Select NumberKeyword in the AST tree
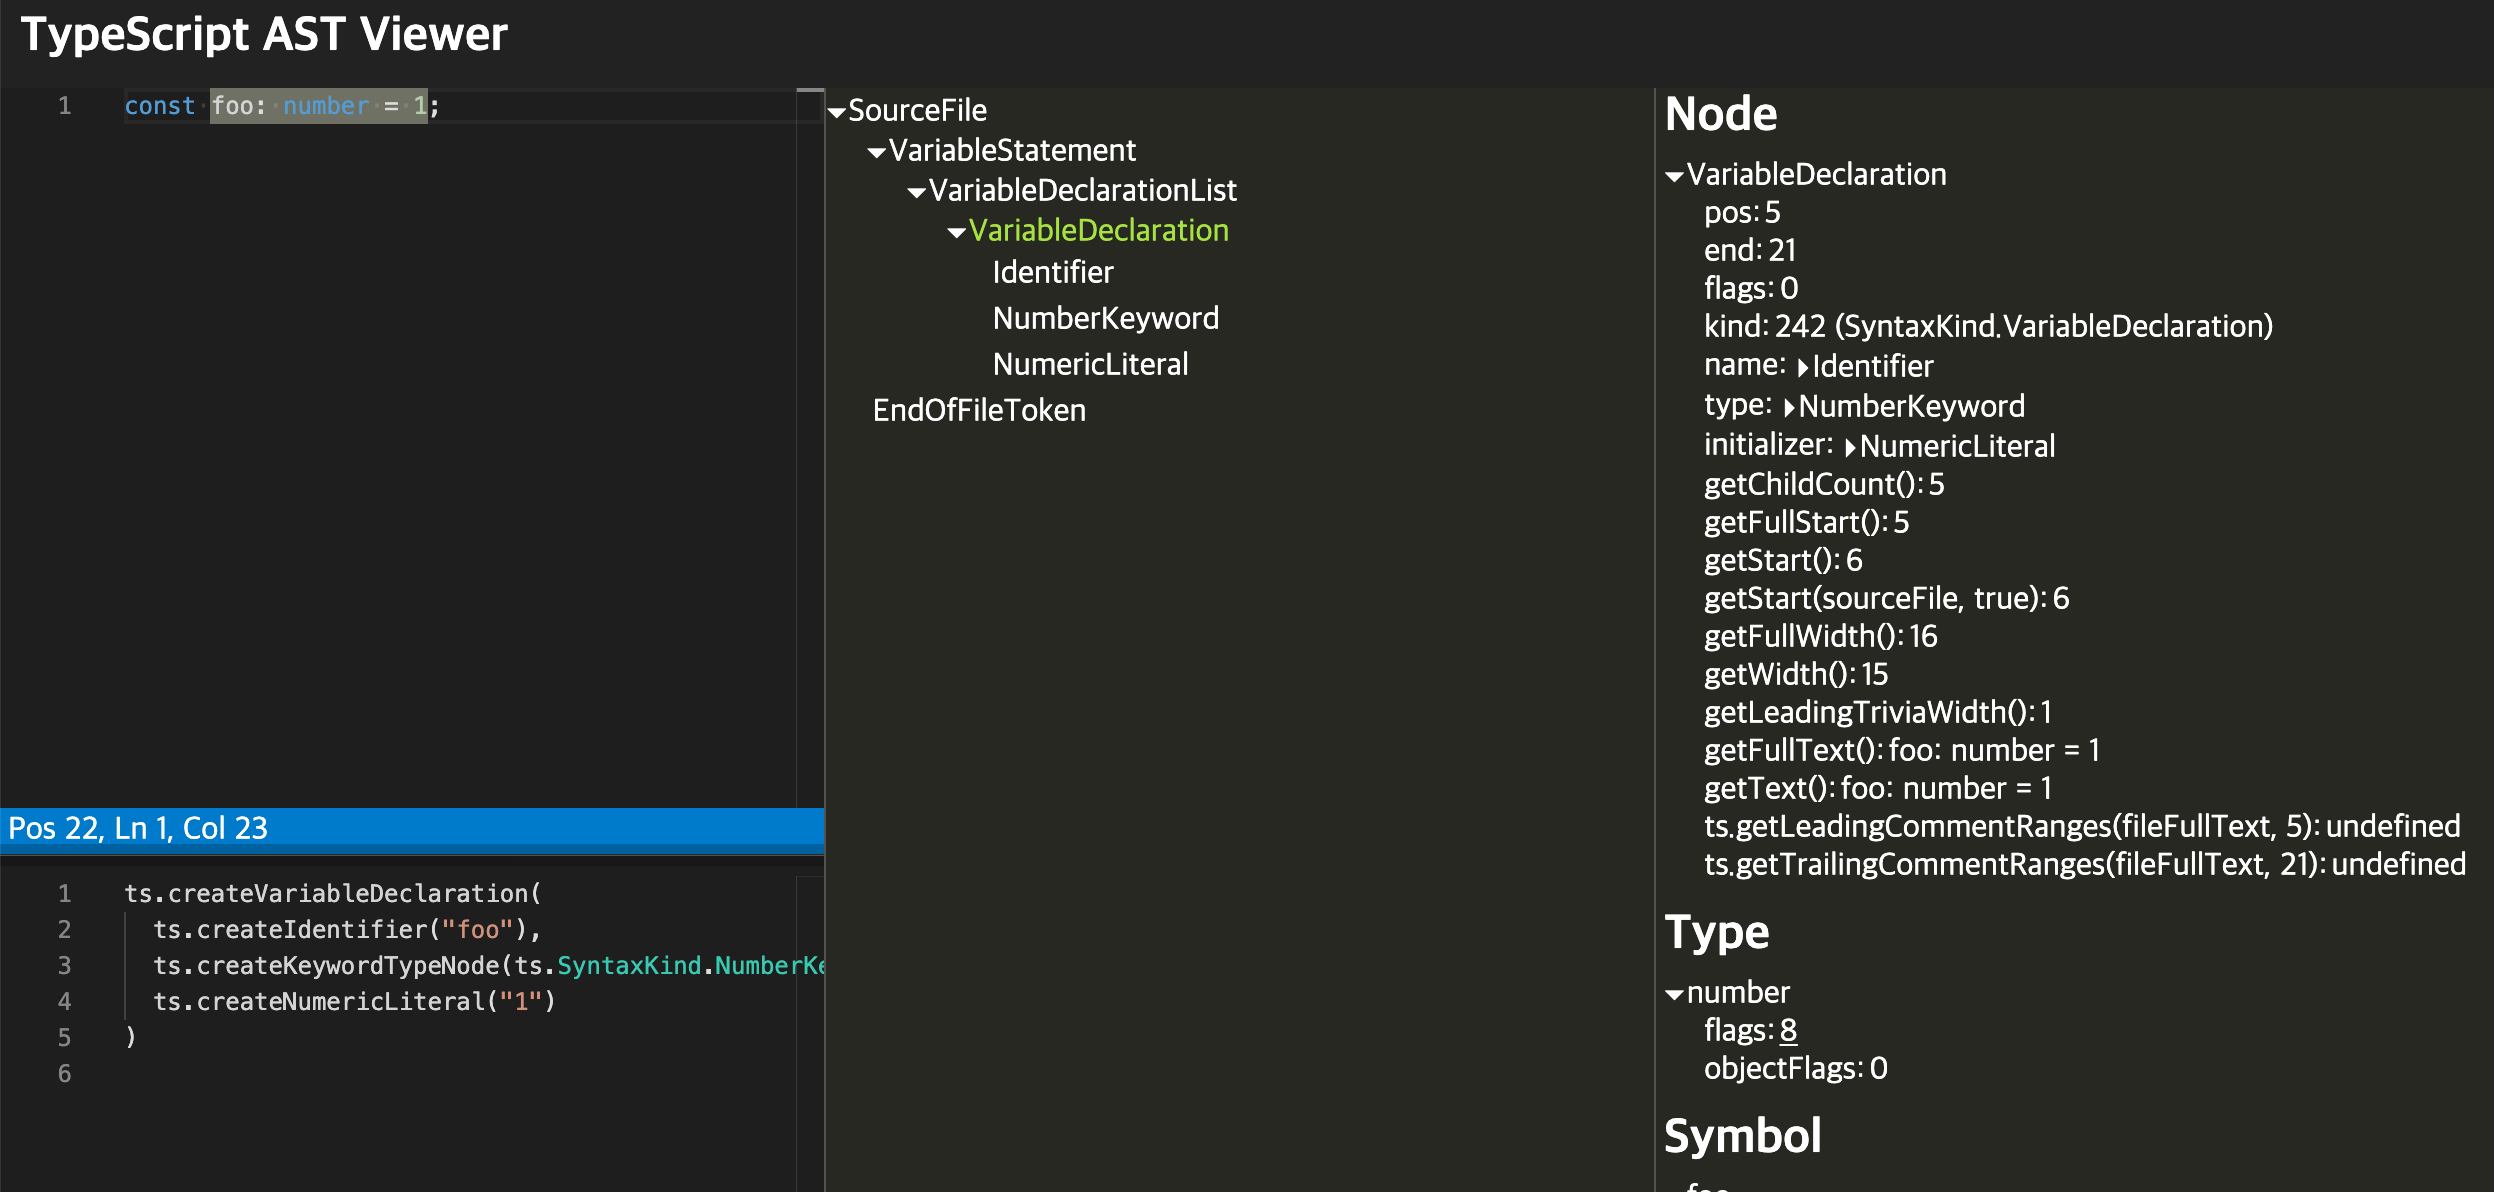 pyautogui.click(x=1105, y=318)
